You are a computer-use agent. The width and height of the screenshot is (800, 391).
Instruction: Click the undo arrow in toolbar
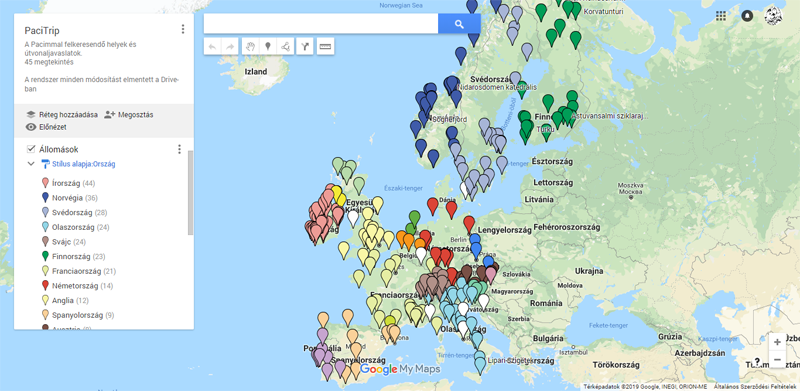tap(212, 46)
